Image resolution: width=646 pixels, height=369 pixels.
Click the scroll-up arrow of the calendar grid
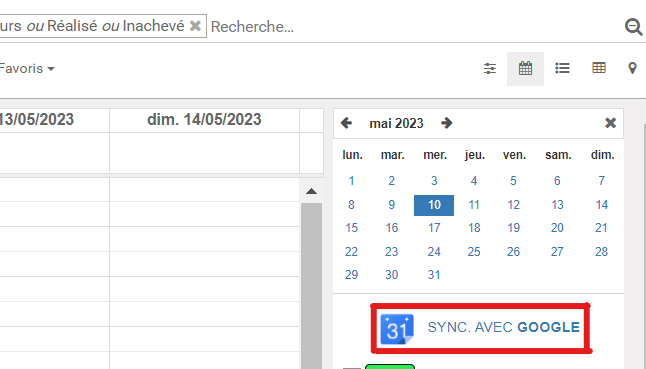tap(311, 191)
